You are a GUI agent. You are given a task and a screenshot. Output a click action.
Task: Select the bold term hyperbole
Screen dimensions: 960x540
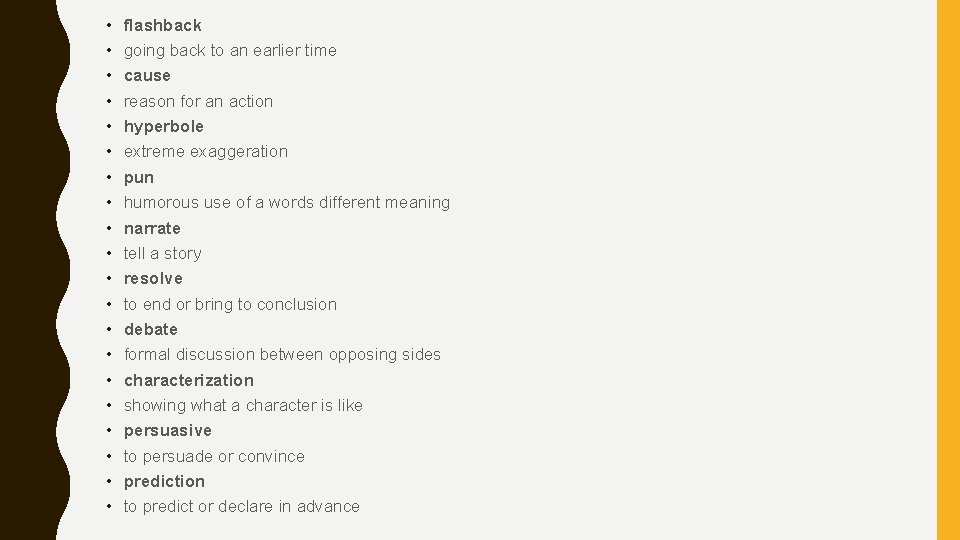pyautogui.click(x=163, y=127)
